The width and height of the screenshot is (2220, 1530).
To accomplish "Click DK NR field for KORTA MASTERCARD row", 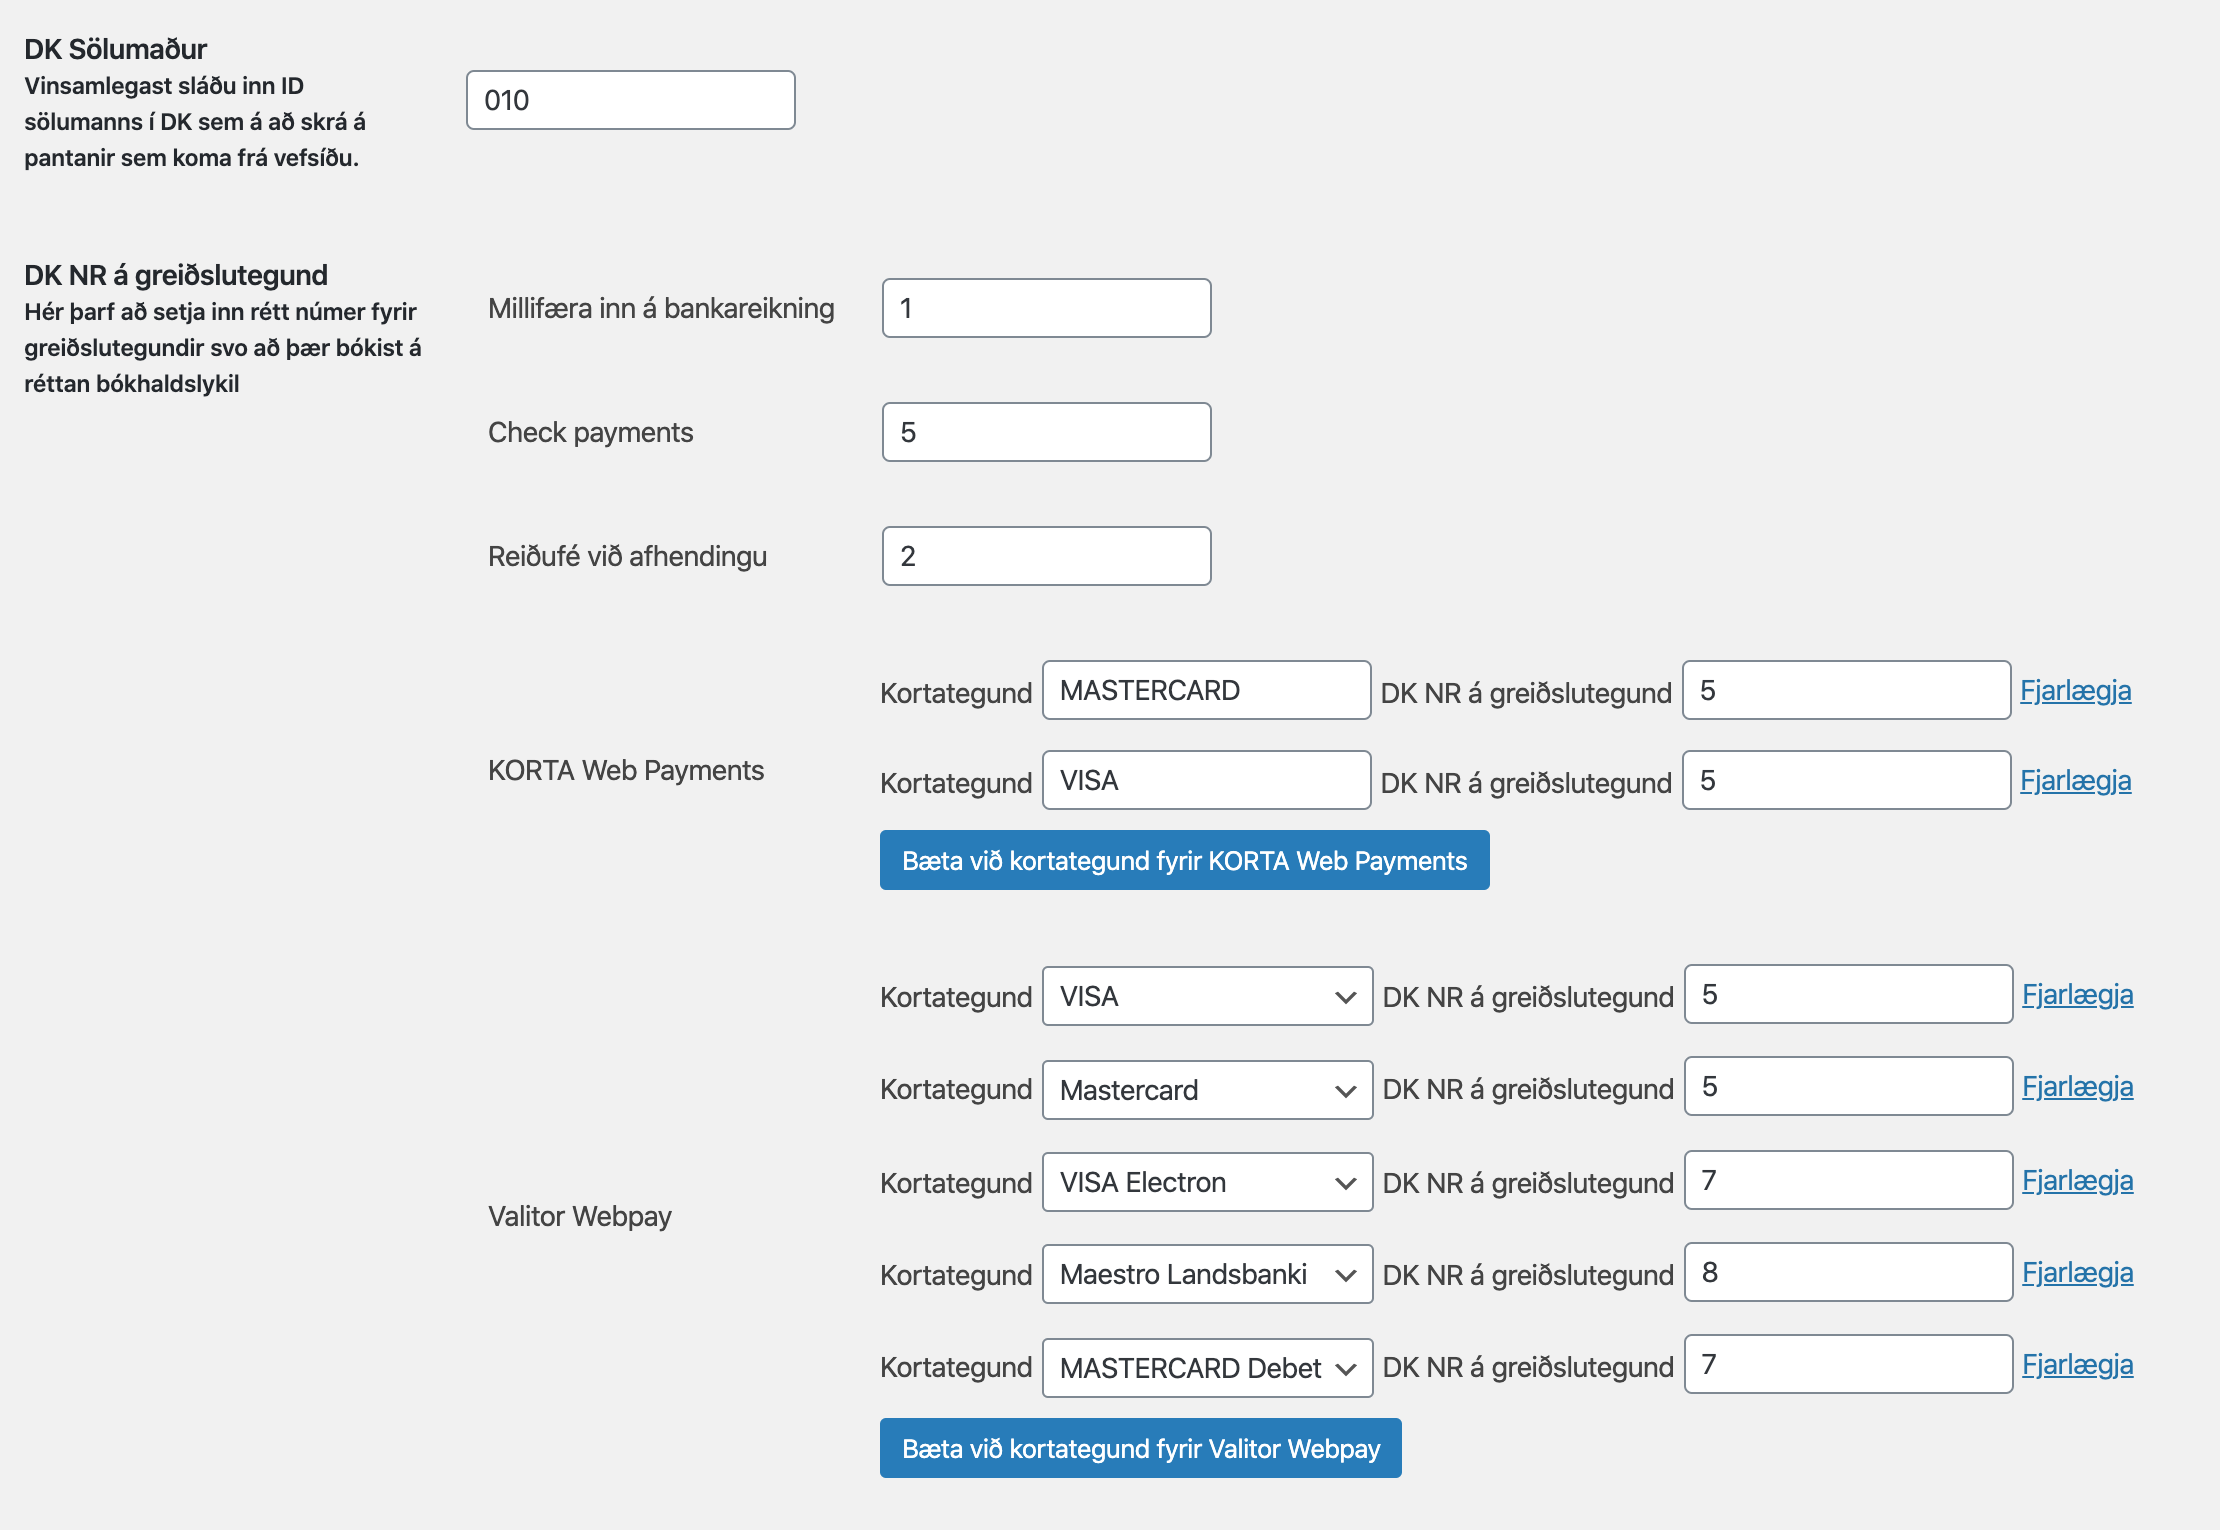I will click(x=1847, y=690).
